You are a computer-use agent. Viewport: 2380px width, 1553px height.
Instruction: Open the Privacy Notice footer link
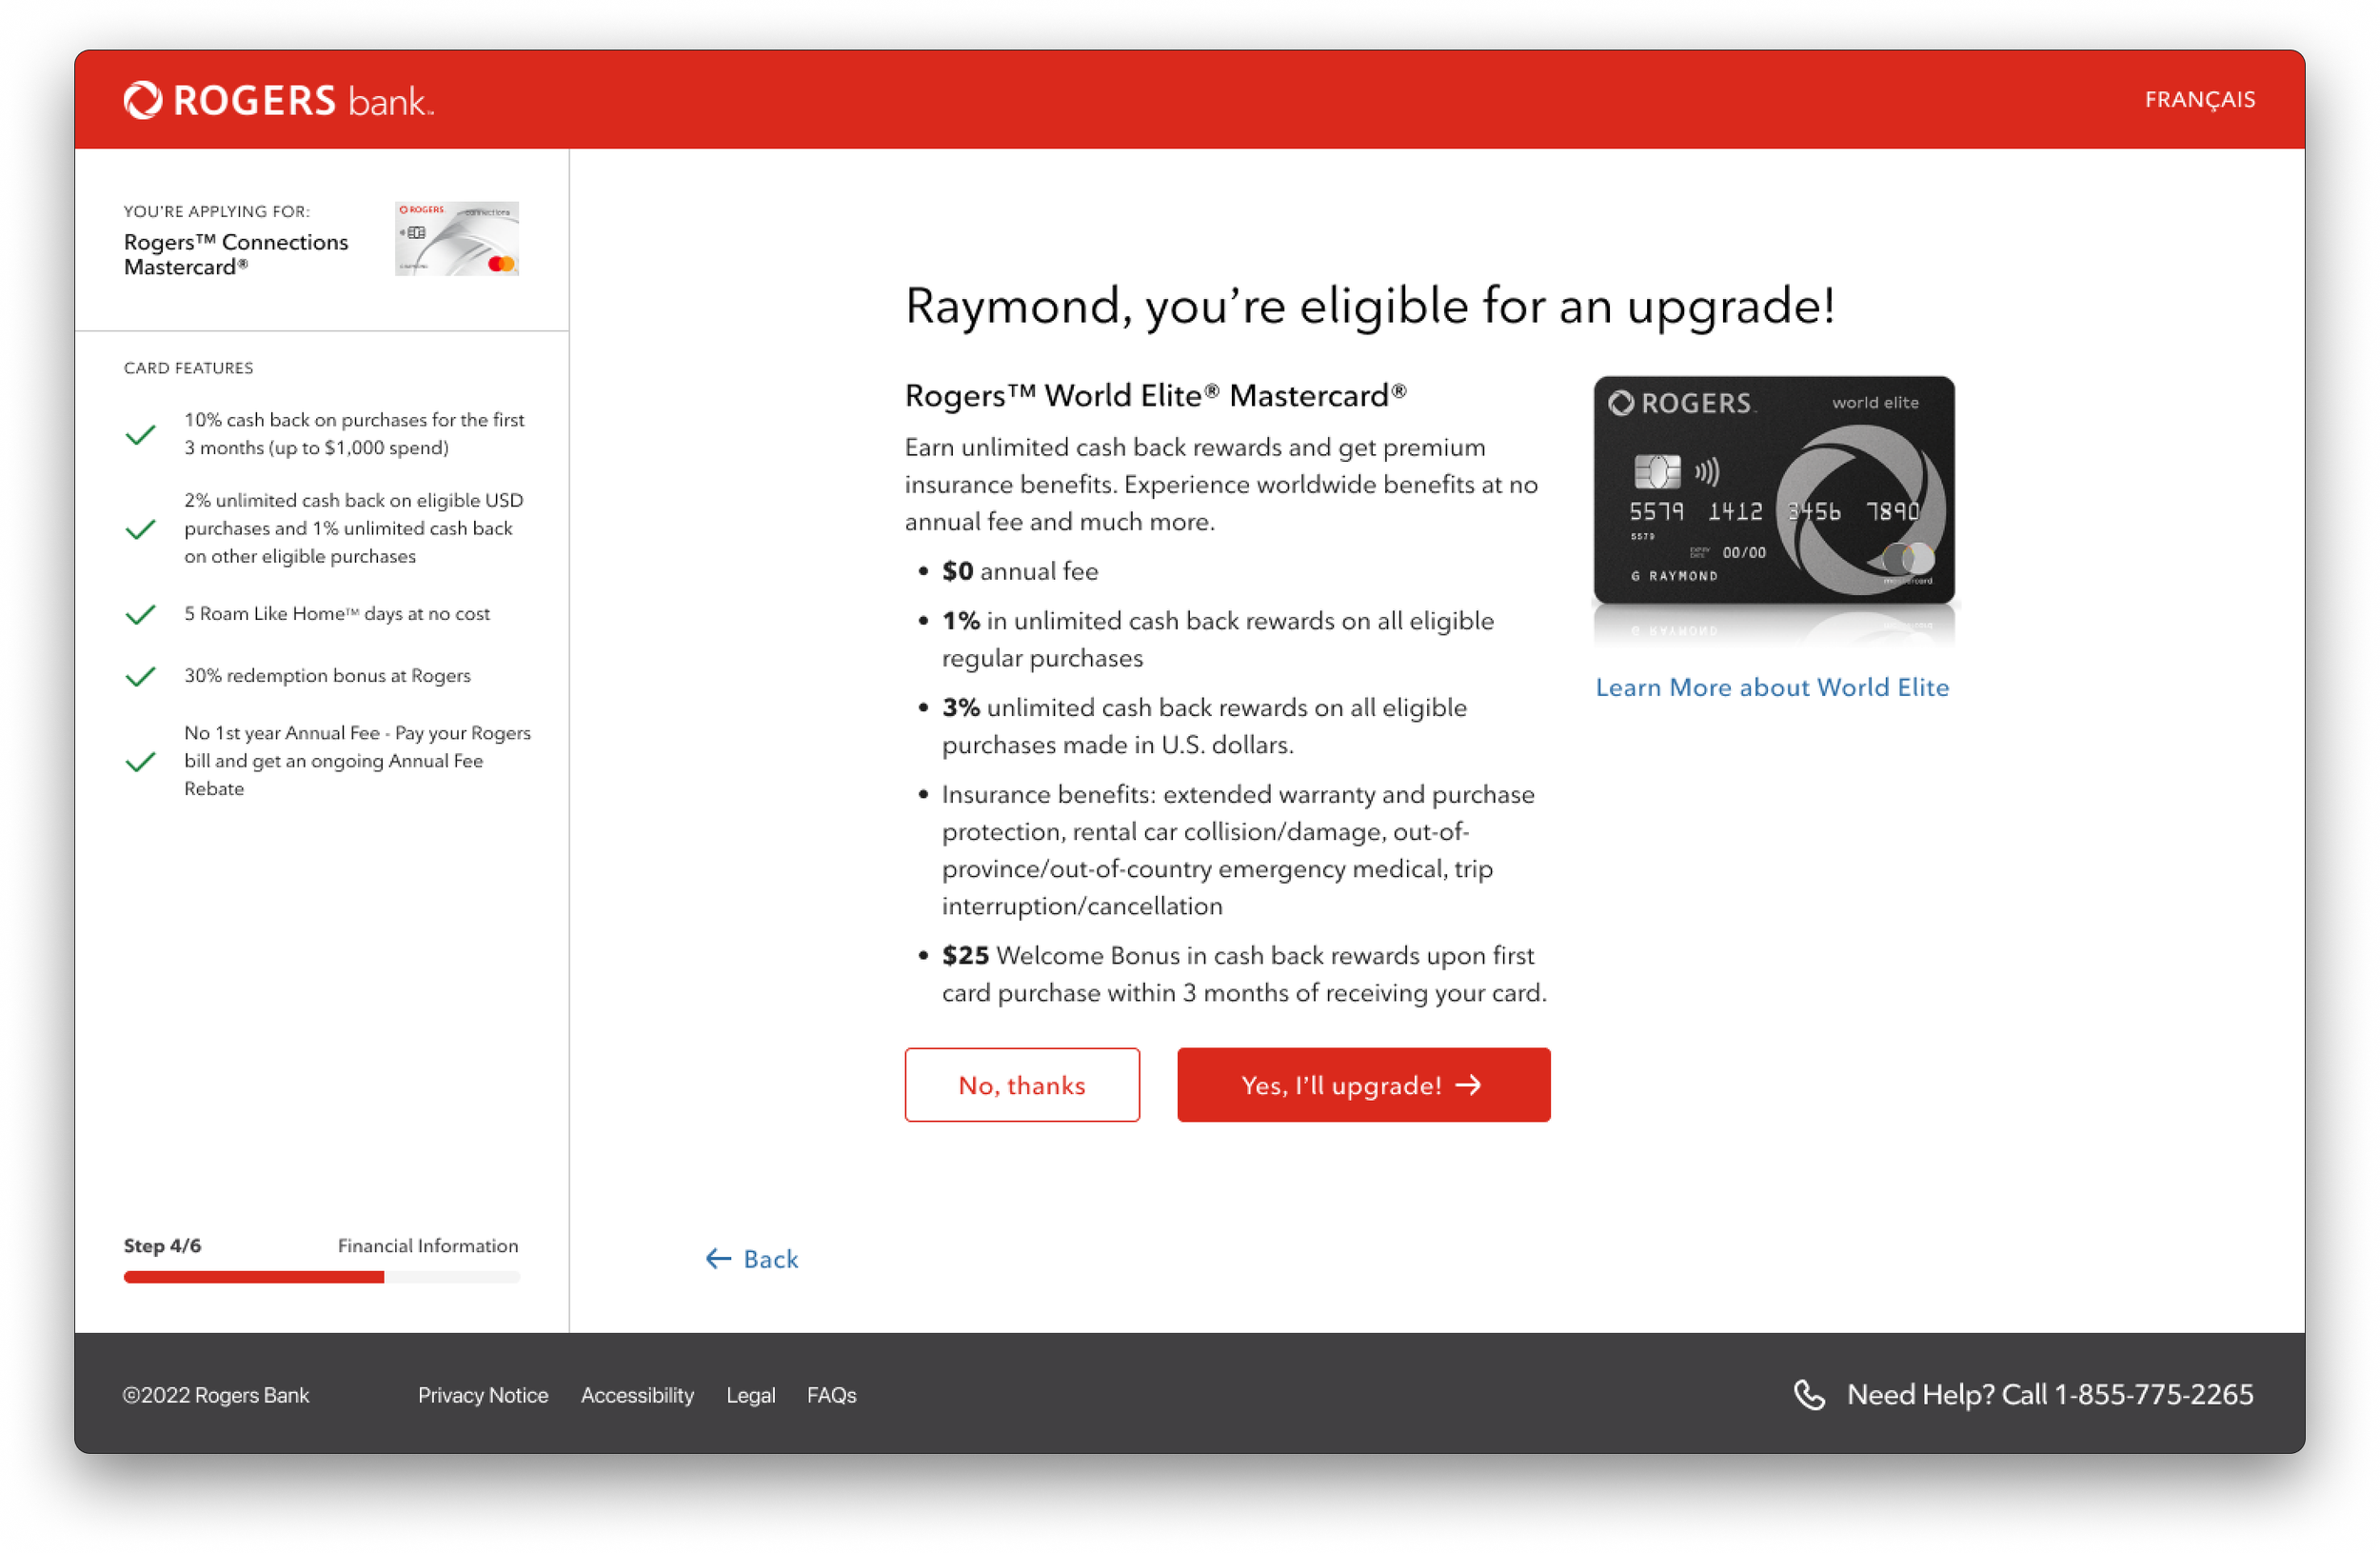[483, 1395]
